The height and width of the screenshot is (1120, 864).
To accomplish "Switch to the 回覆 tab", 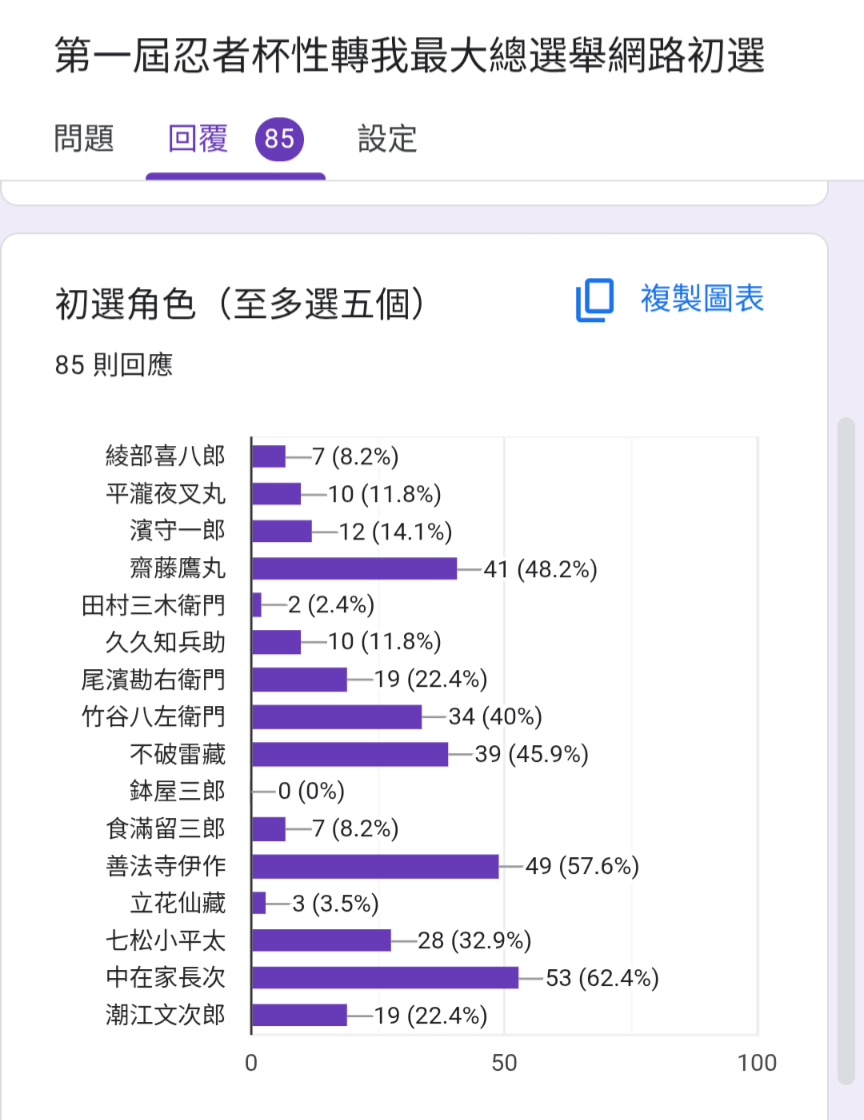I will [198, 139].
